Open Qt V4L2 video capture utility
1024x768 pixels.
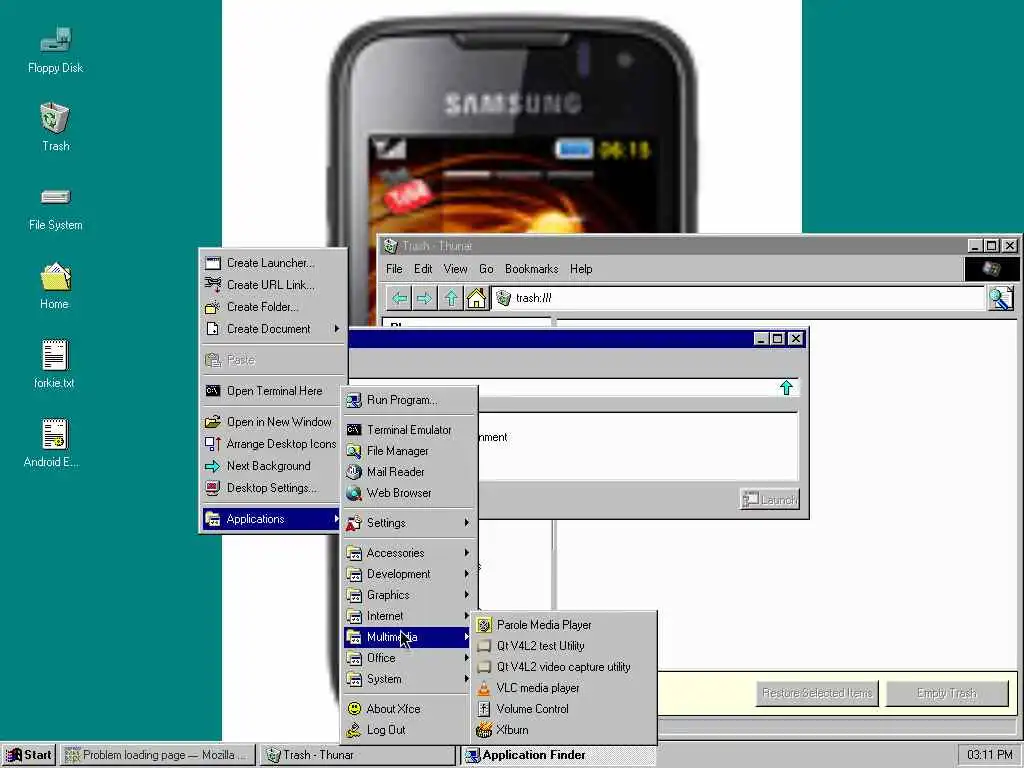(564, 667)
